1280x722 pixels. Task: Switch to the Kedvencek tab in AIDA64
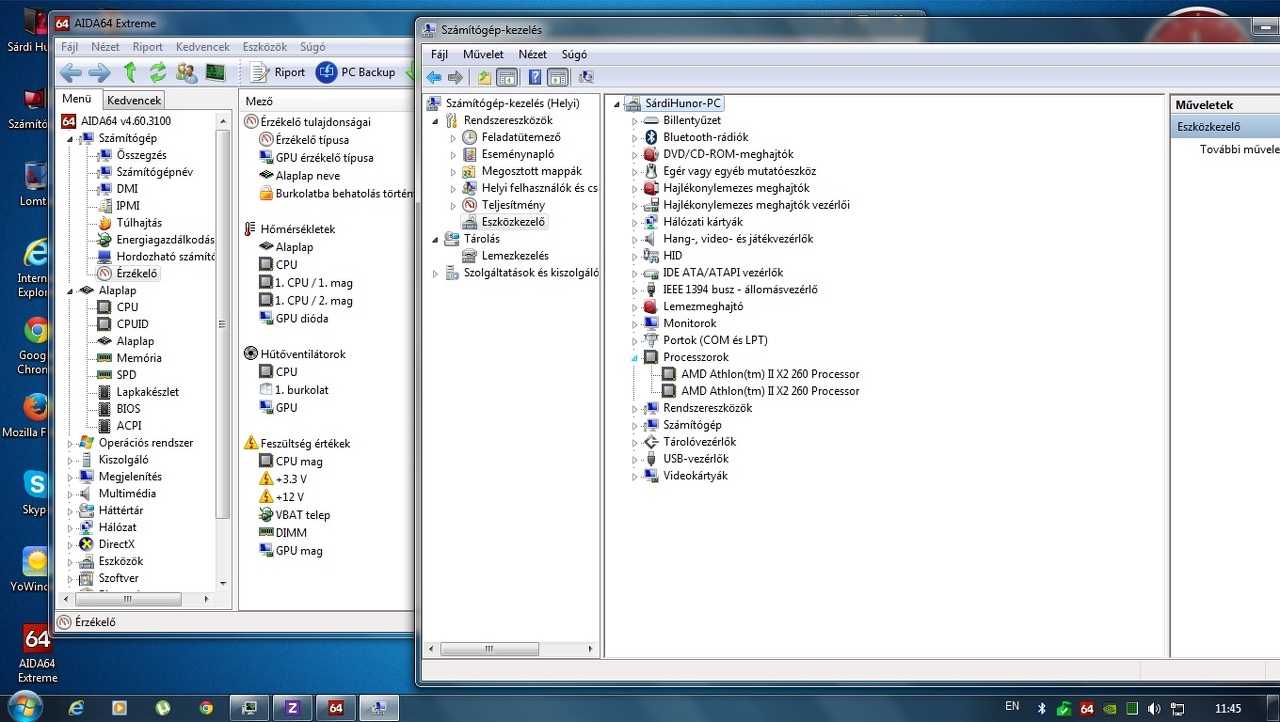coord(134,100)
